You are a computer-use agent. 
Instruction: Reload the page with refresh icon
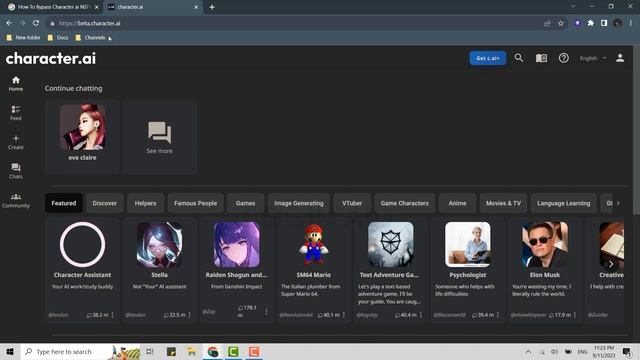point(36,23)
